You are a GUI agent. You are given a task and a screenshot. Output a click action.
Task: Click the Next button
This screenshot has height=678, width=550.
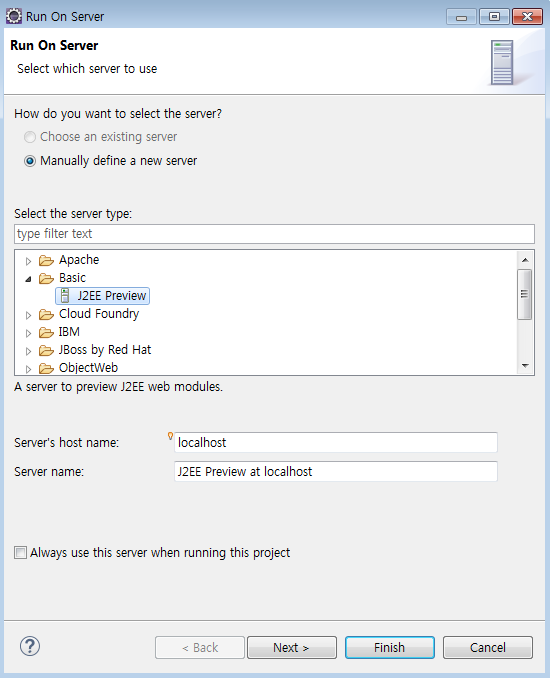(291, 647)
